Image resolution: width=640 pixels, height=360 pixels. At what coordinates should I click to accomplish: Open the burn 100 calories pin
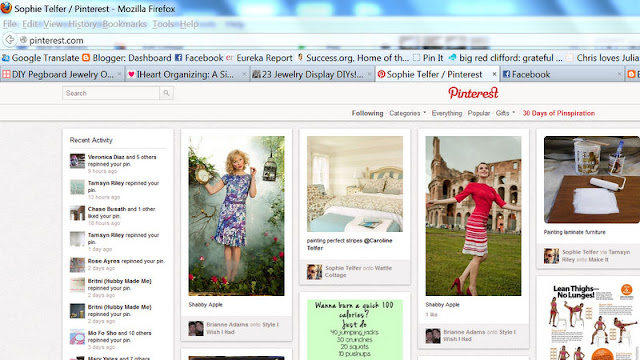[x=355, y=329]
